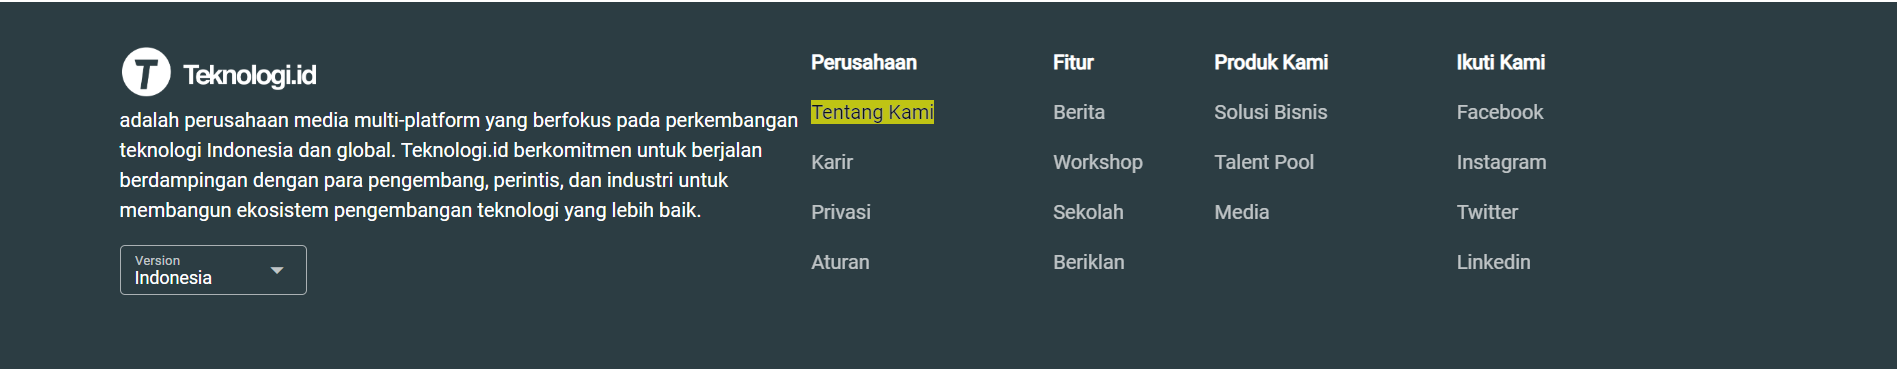Screen dimensions: 1897x369
Task: Open the Linkedin link
Action: coord(1493,262)
